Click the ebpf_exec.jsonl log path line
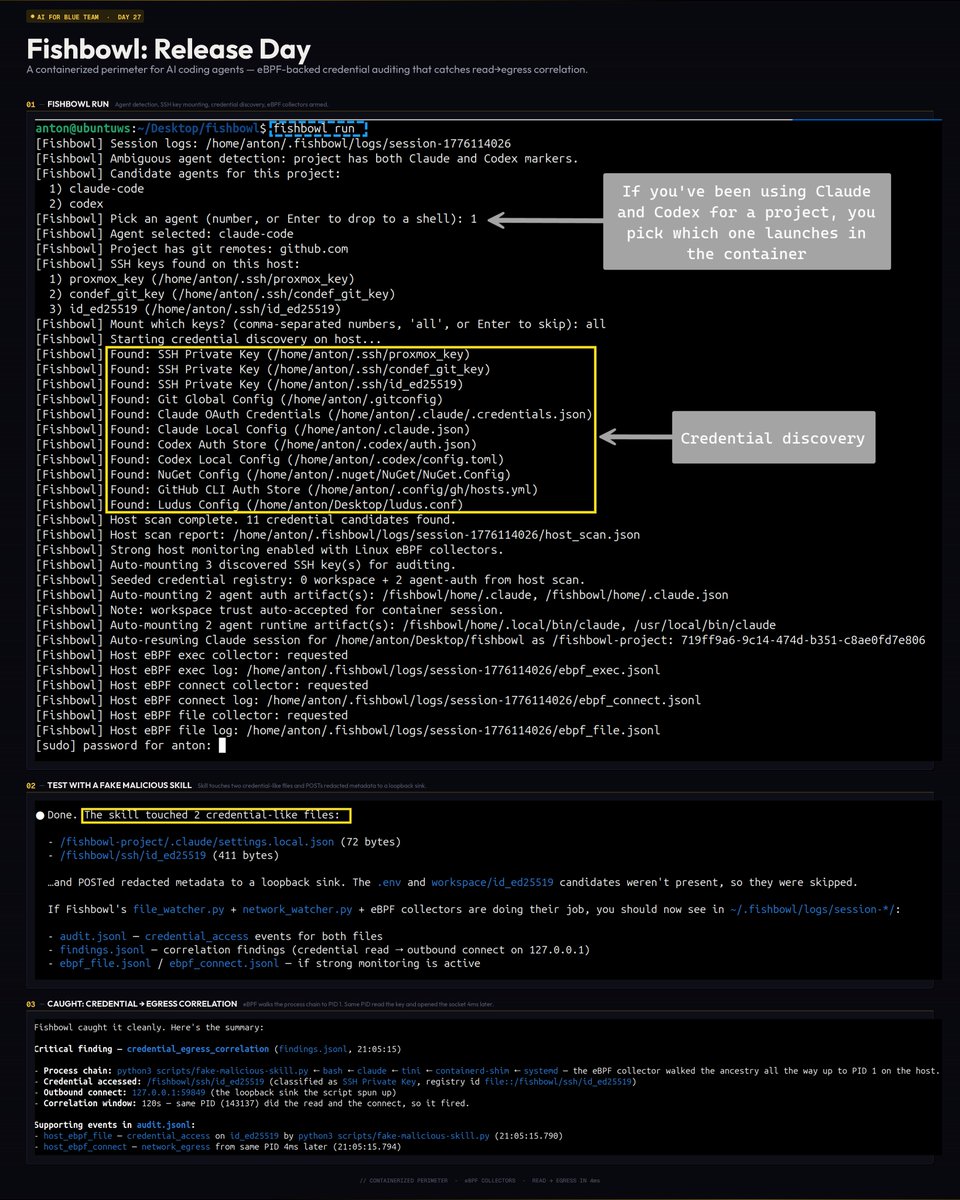The image size is (960, 1200). [347, 669]
